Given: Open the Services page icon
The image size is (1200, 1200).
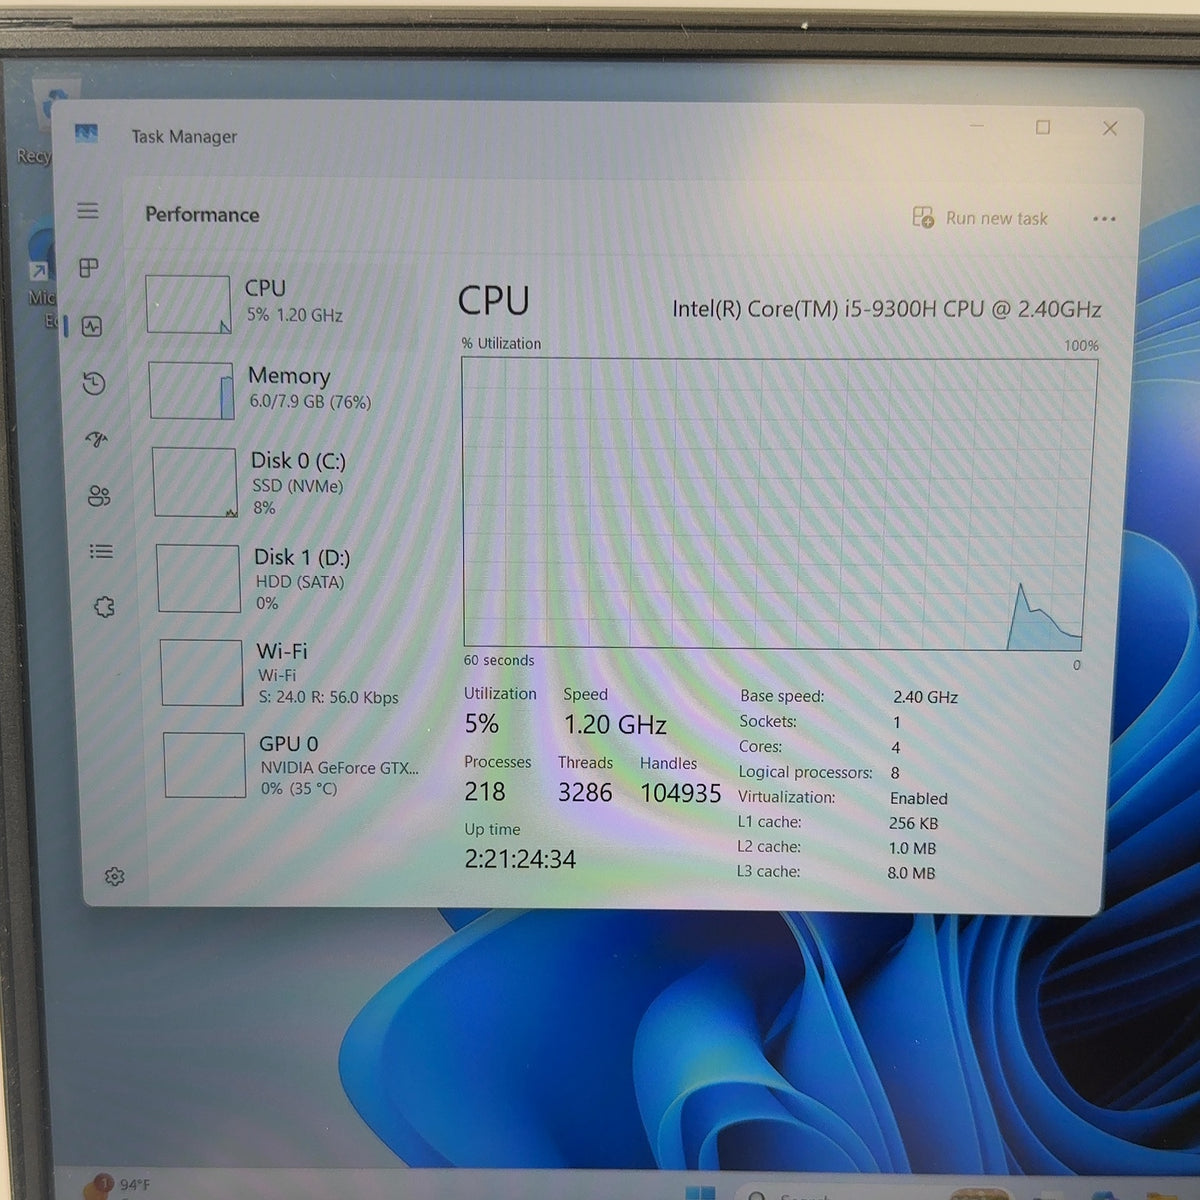Looking at the screenshot, I should coord(104,606).
